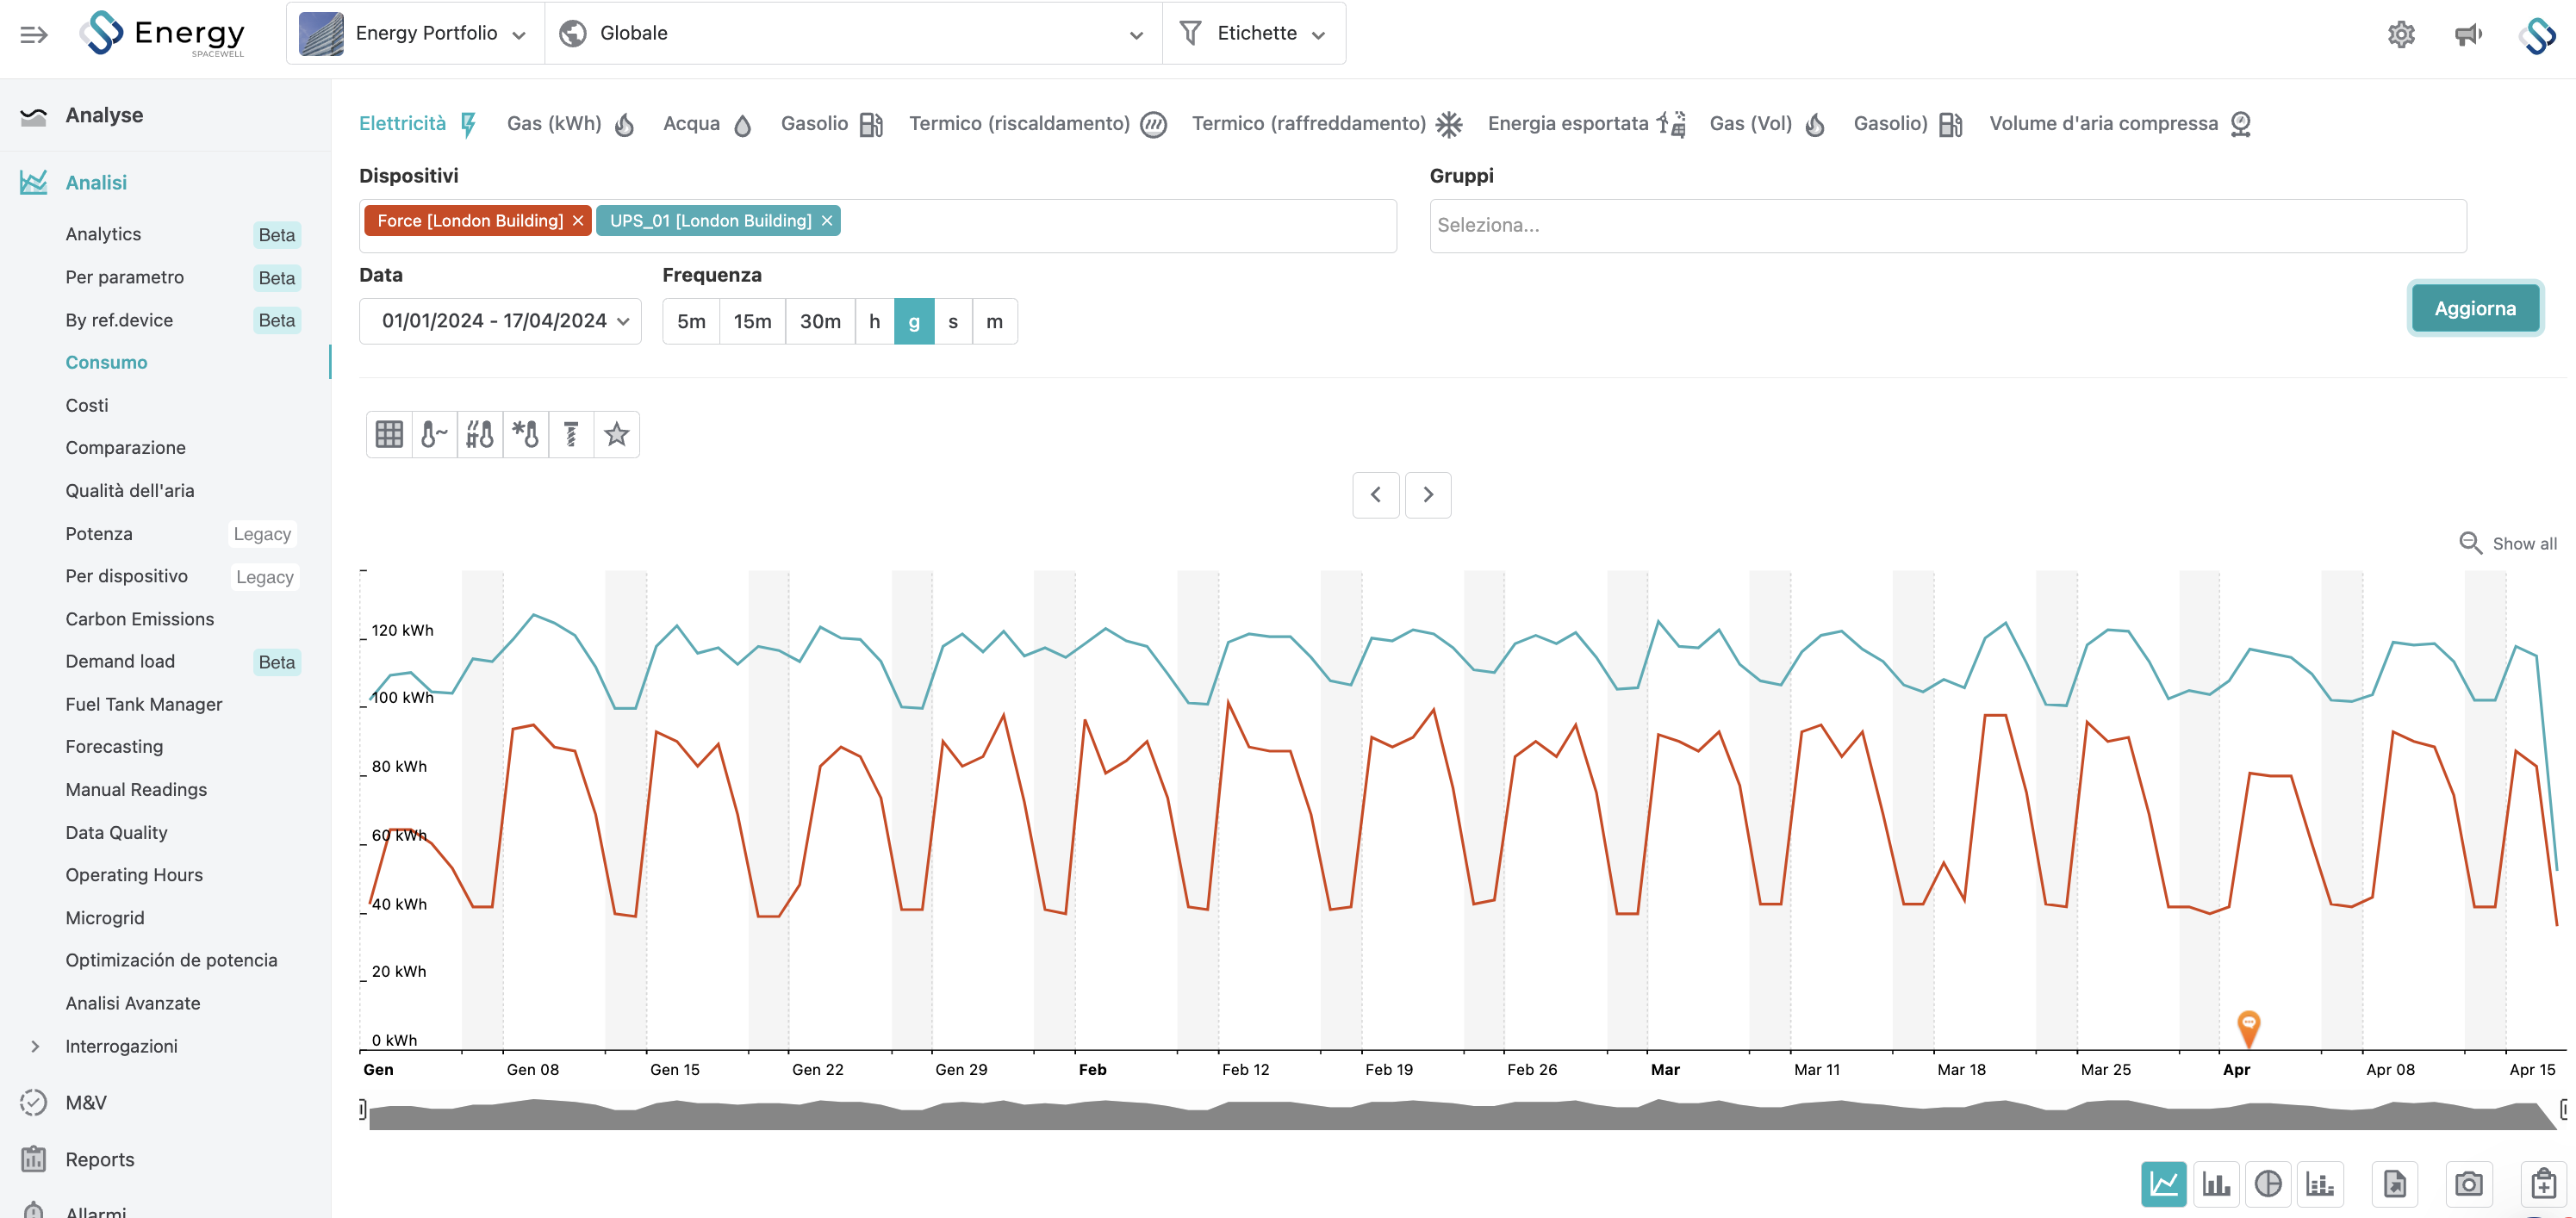Open Data Quality in sidebar
This screenshot has width=2576, height=1218.
tap(116, 832)
